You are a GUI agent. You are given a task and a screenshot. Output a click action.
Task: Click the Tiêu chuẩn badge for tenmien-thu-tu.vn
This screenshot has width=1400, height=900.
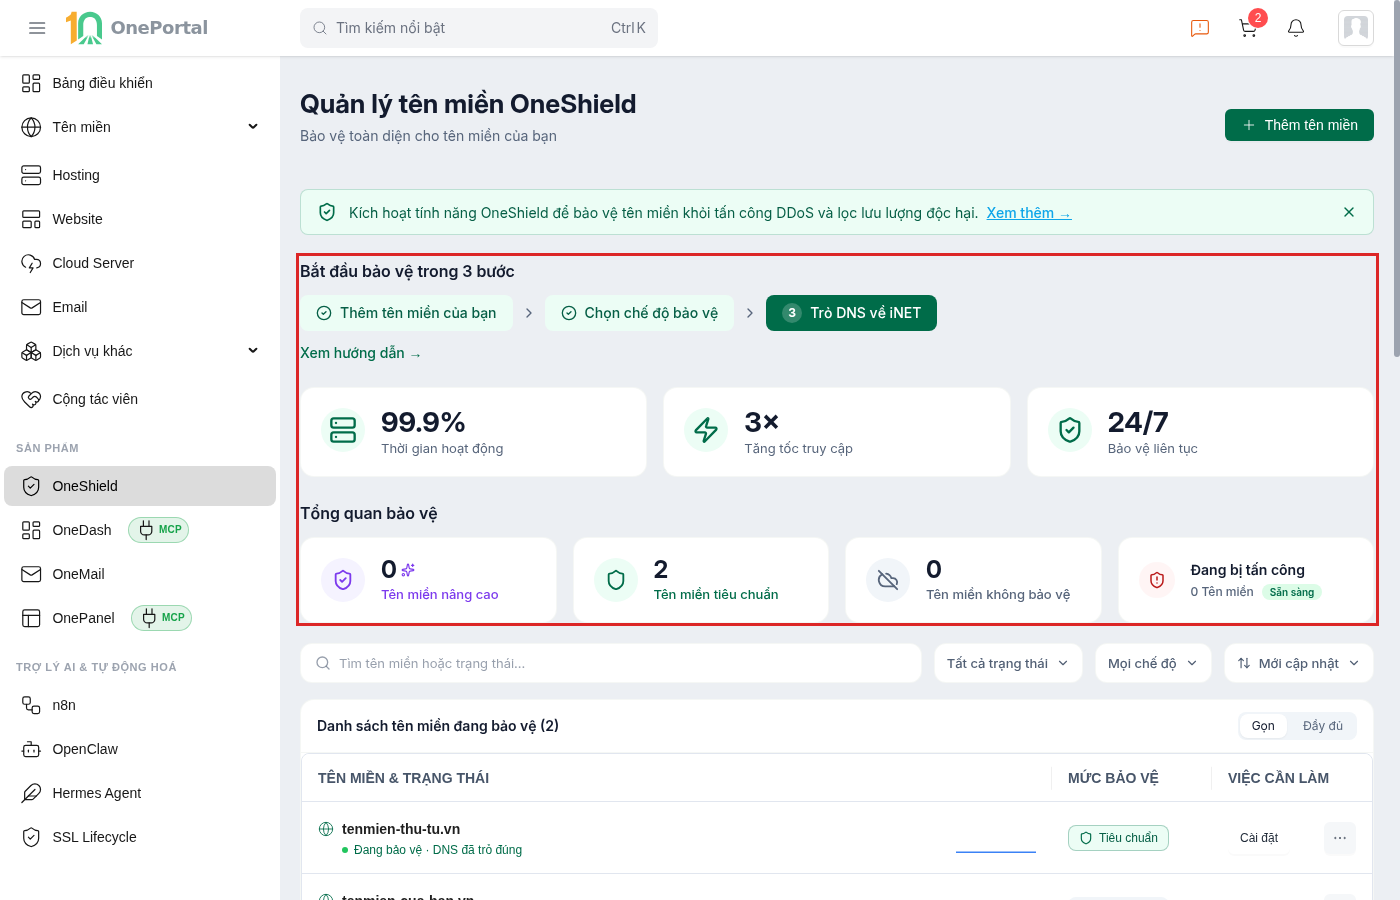tap(1118, 838)
